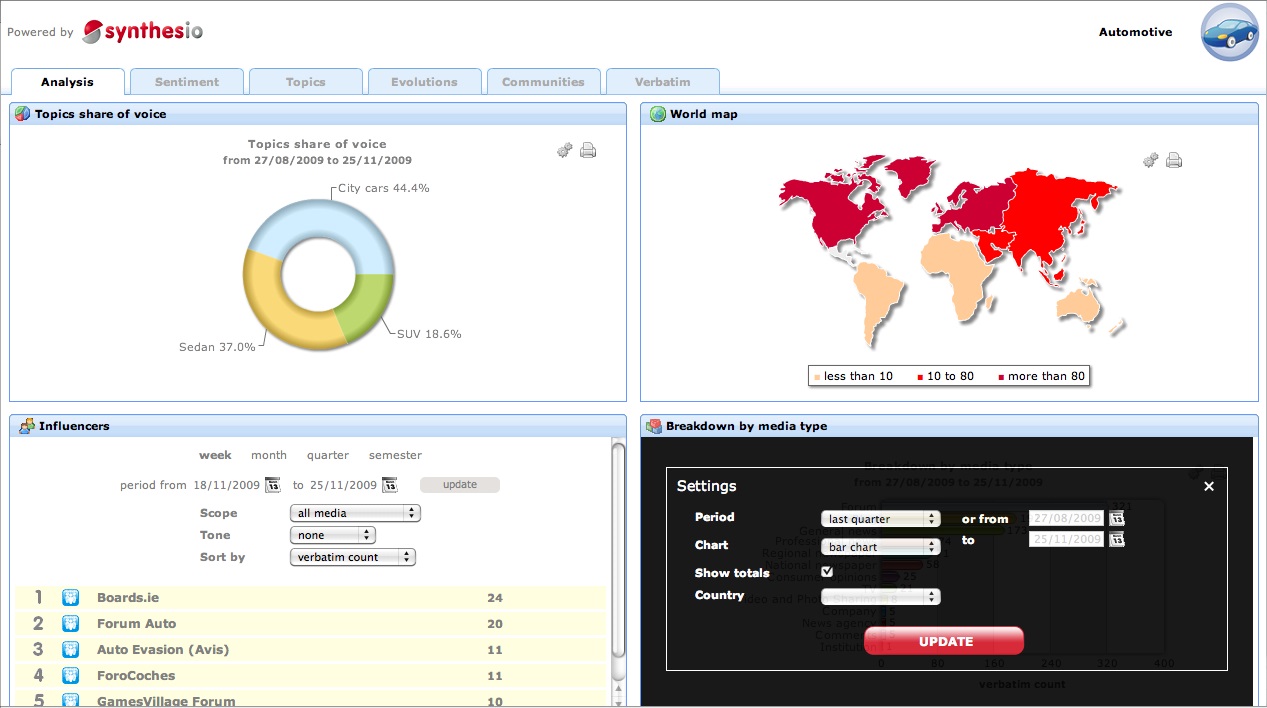Switch to the Evolutions tab
The image size is (1267, 708).
tap(425, 82)
